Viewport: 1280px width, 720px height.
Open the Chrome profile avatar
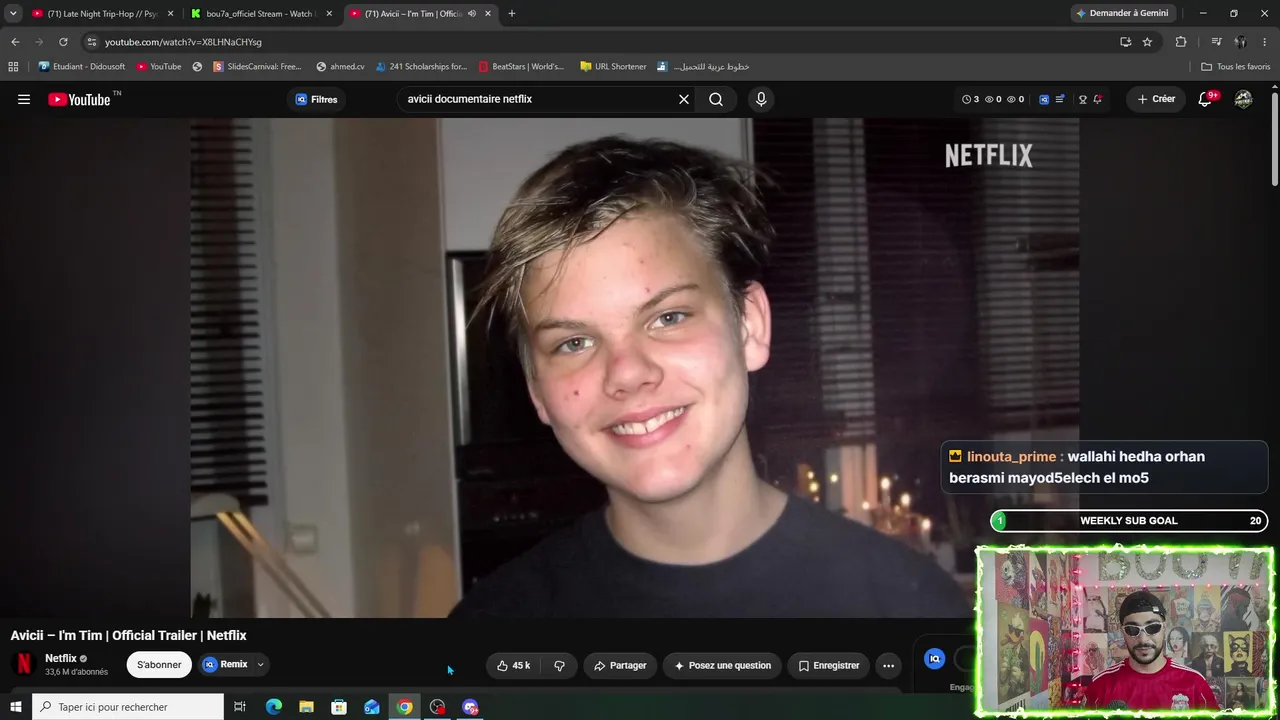click(x=1240, y=42)
